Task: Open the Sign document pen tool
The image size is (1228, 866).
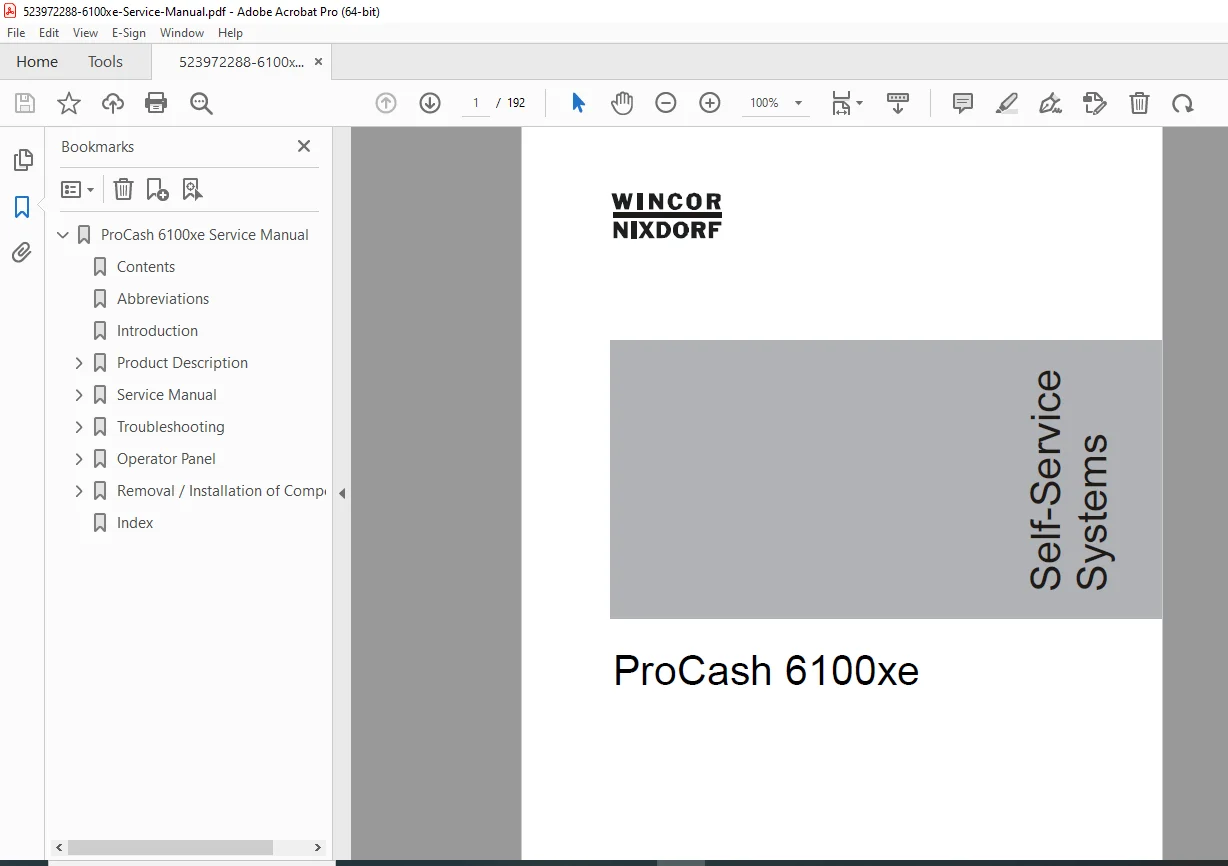Action: [1050, 103]
